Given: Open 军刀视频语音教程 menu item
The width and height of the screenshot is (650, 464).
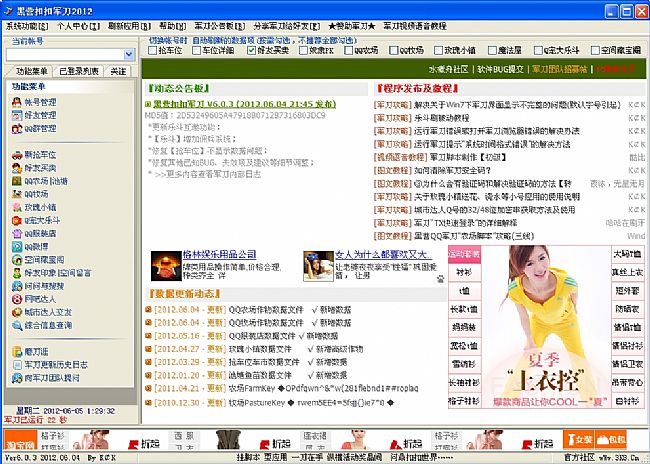Looking at the screenshot, I should point(415,26).
